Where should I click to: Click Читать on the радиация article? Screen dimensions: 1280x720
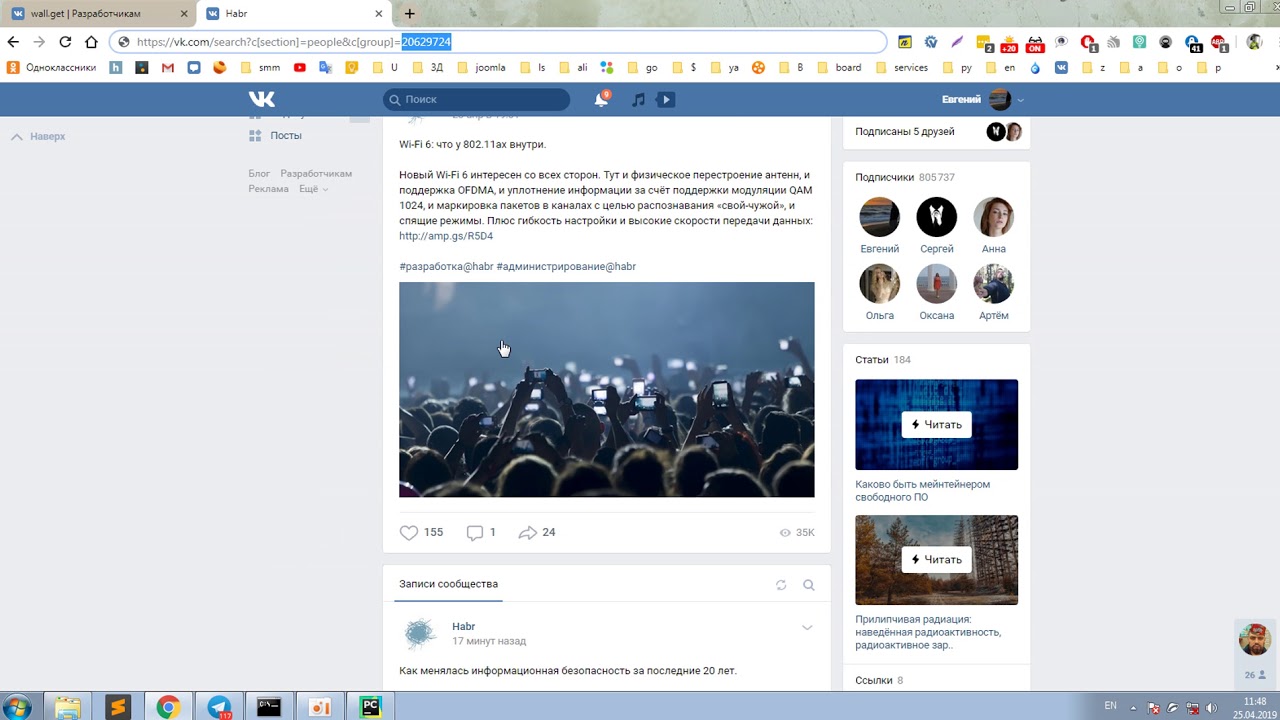pyautogui.click(x=936, y=560)
